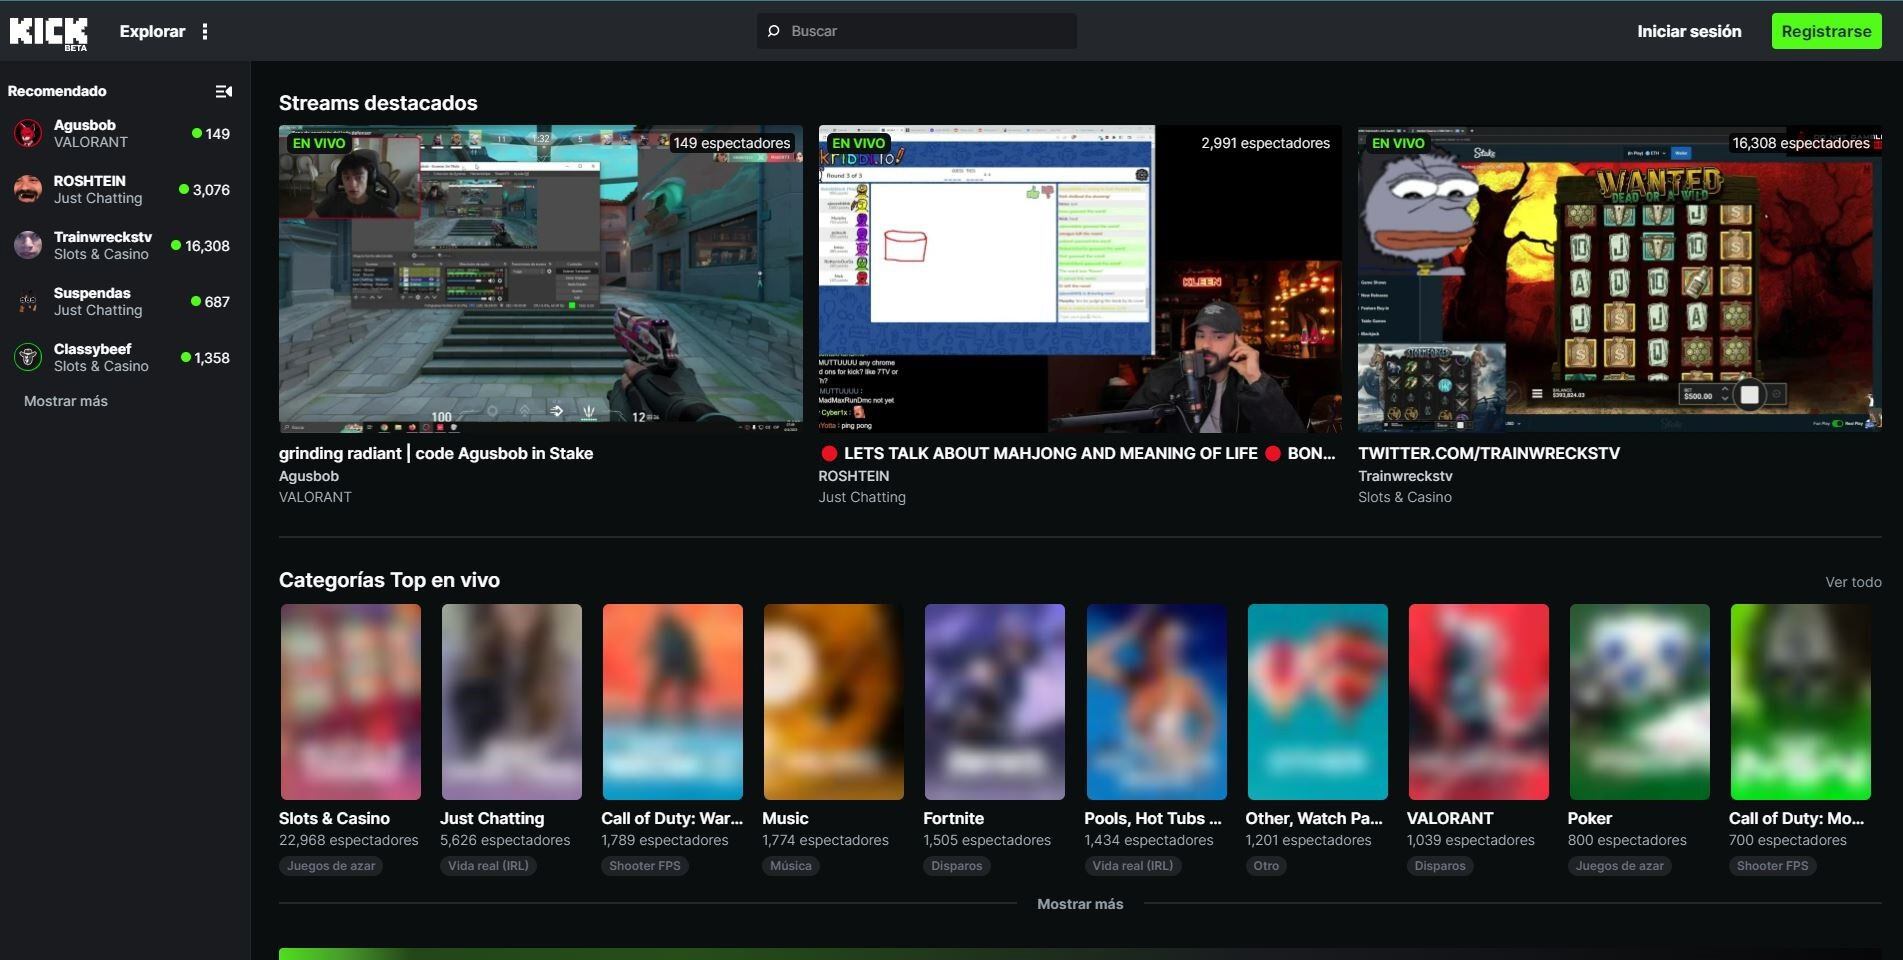The width and height of the screenshot is (1903, 960).
Task: Open Trainwreckstv's channel avatar in sidebar
Action: point(28,246)
